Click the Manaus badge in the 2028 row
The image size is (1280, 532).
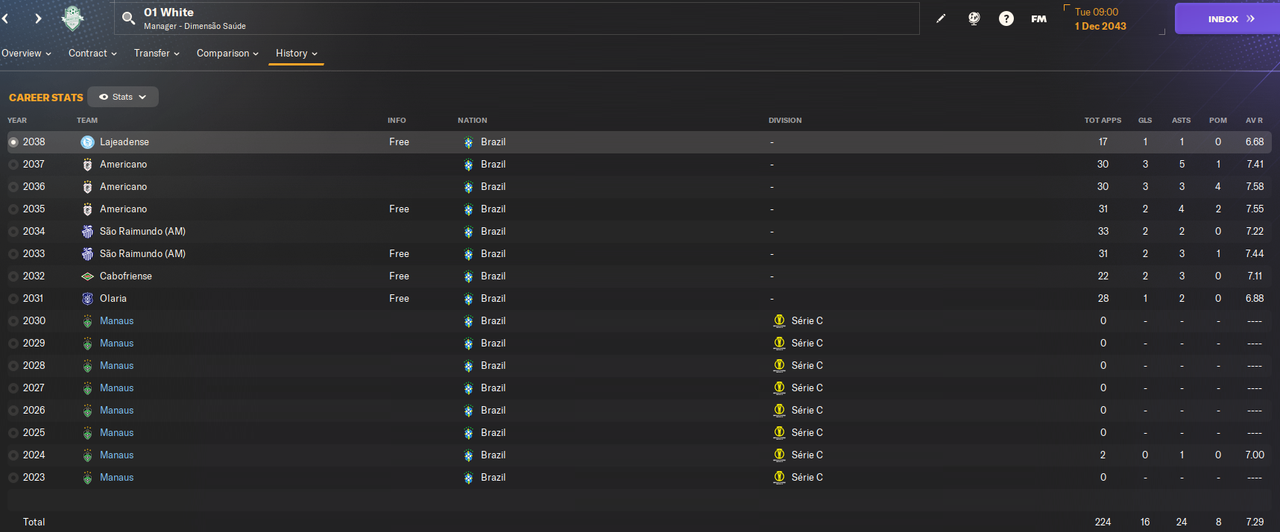click(87, 366)
